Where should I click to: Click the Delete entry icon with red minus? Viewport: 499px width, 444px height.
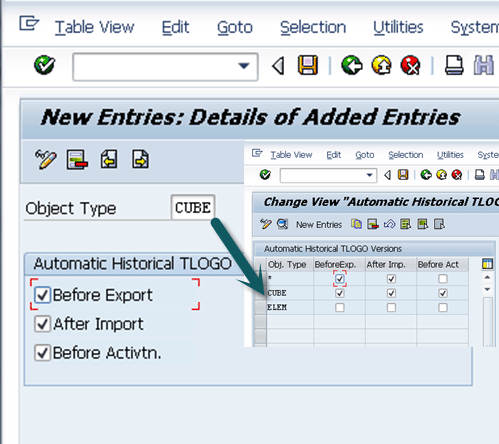coord(77,160)
